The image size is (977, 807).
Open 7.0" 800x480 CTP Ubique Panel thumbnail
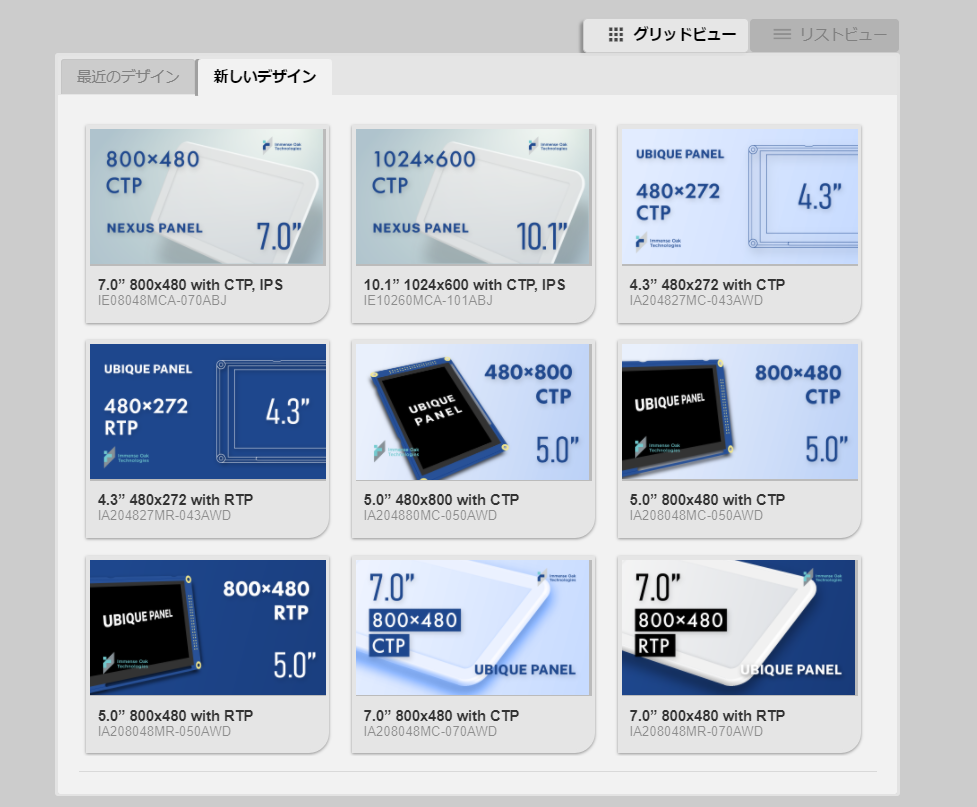(474, 628)
